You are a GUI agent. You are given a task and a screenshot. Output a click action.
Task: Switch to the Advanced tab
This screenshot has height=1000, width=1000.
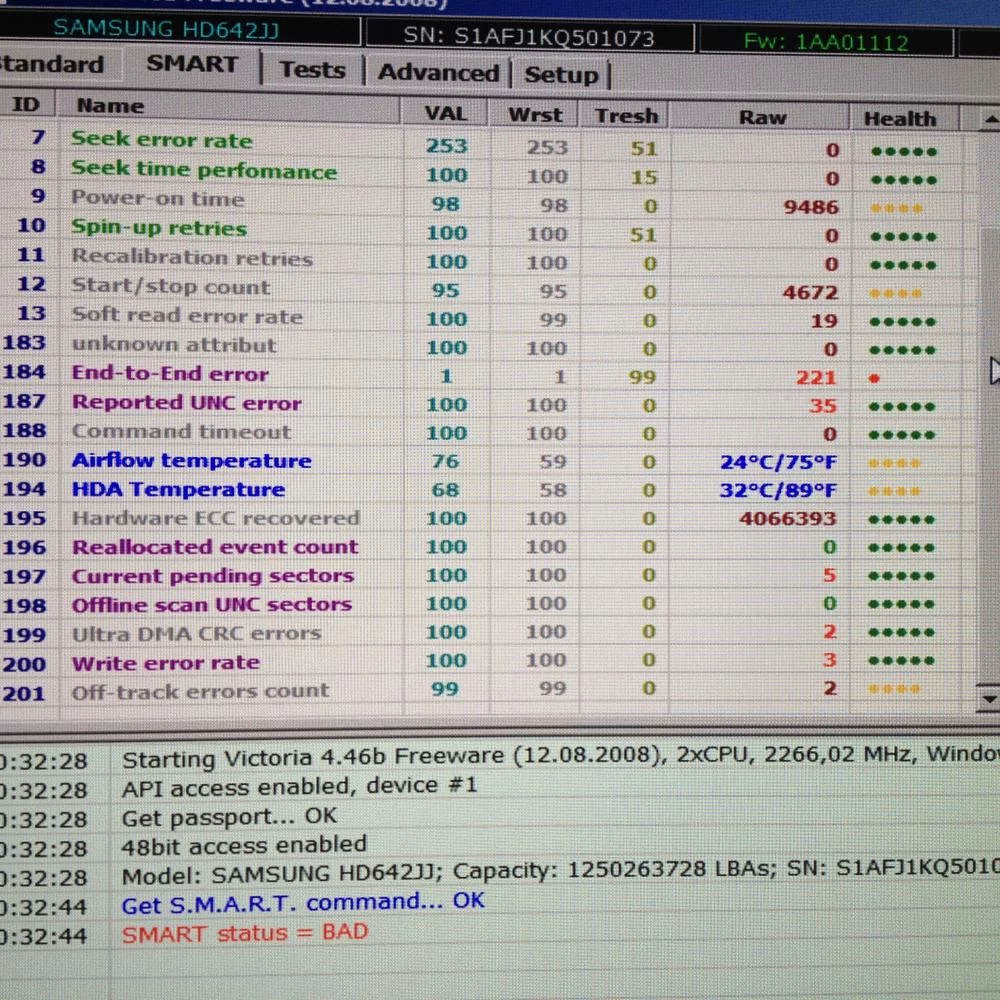click(x=438, y=72)
